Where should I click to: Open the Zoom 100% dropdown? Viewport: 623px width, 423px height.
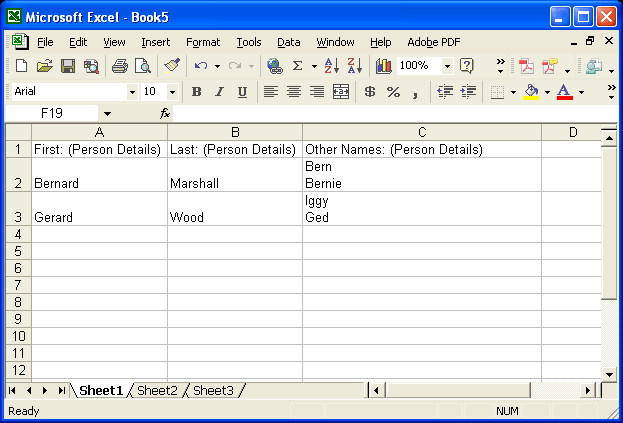coord(447,66)
